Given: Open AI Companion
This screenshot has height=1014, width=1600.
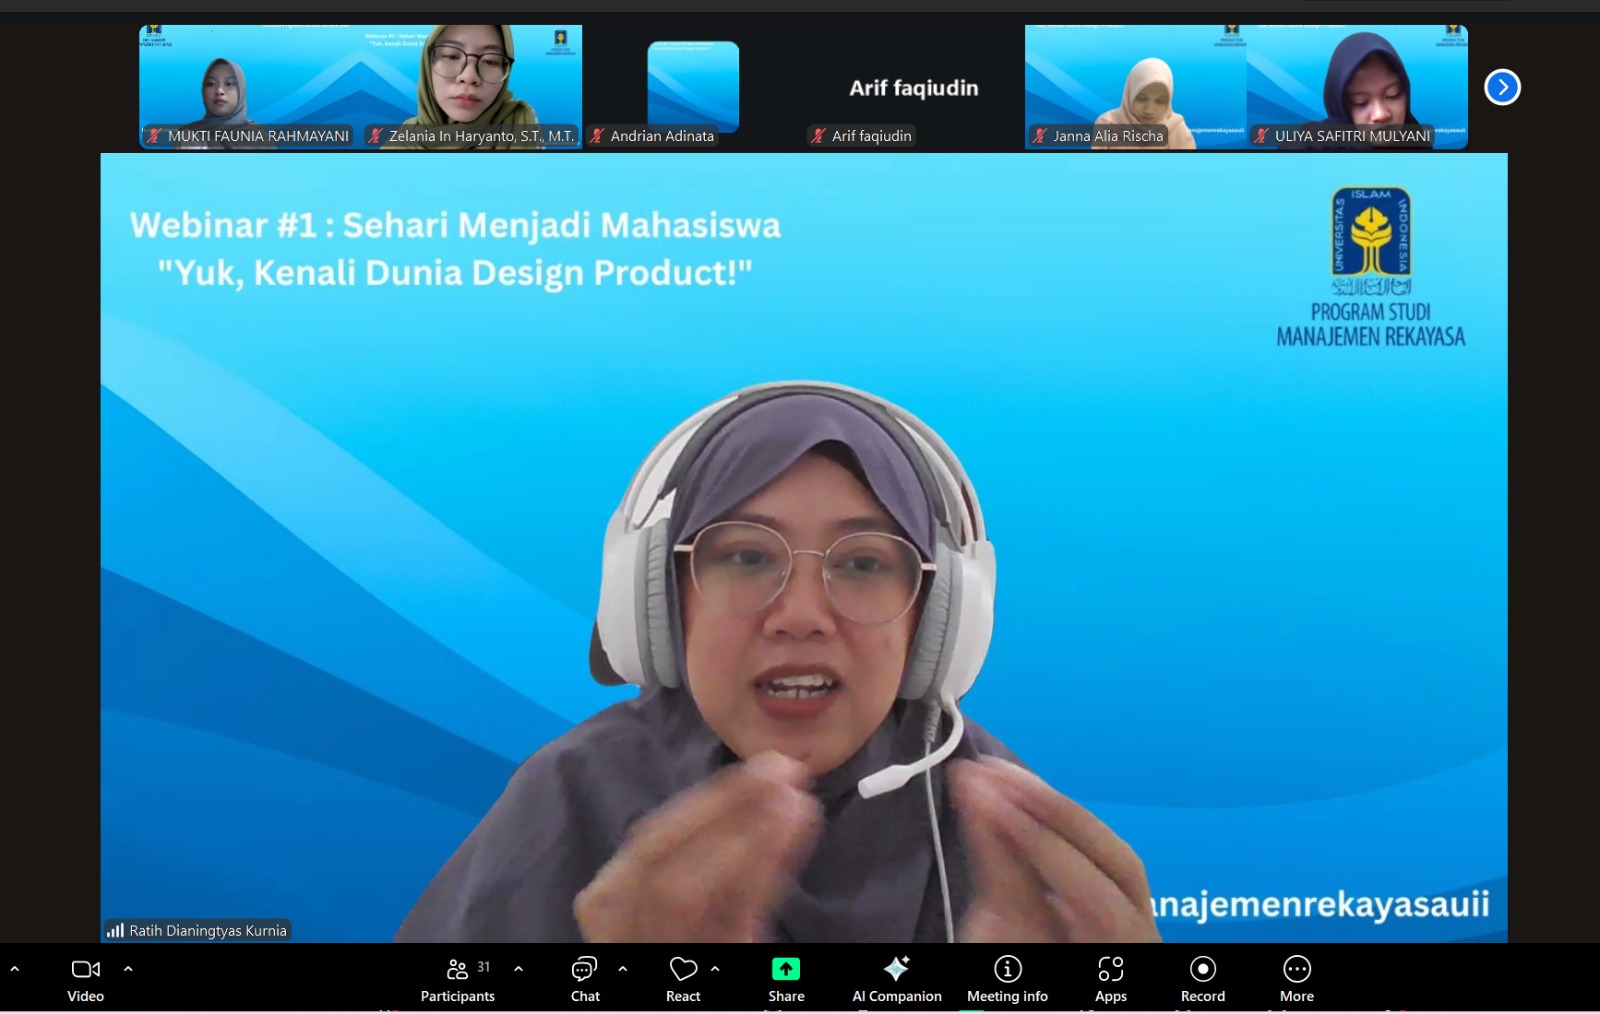Looking at the screenshot, I should tap(896, 969).
